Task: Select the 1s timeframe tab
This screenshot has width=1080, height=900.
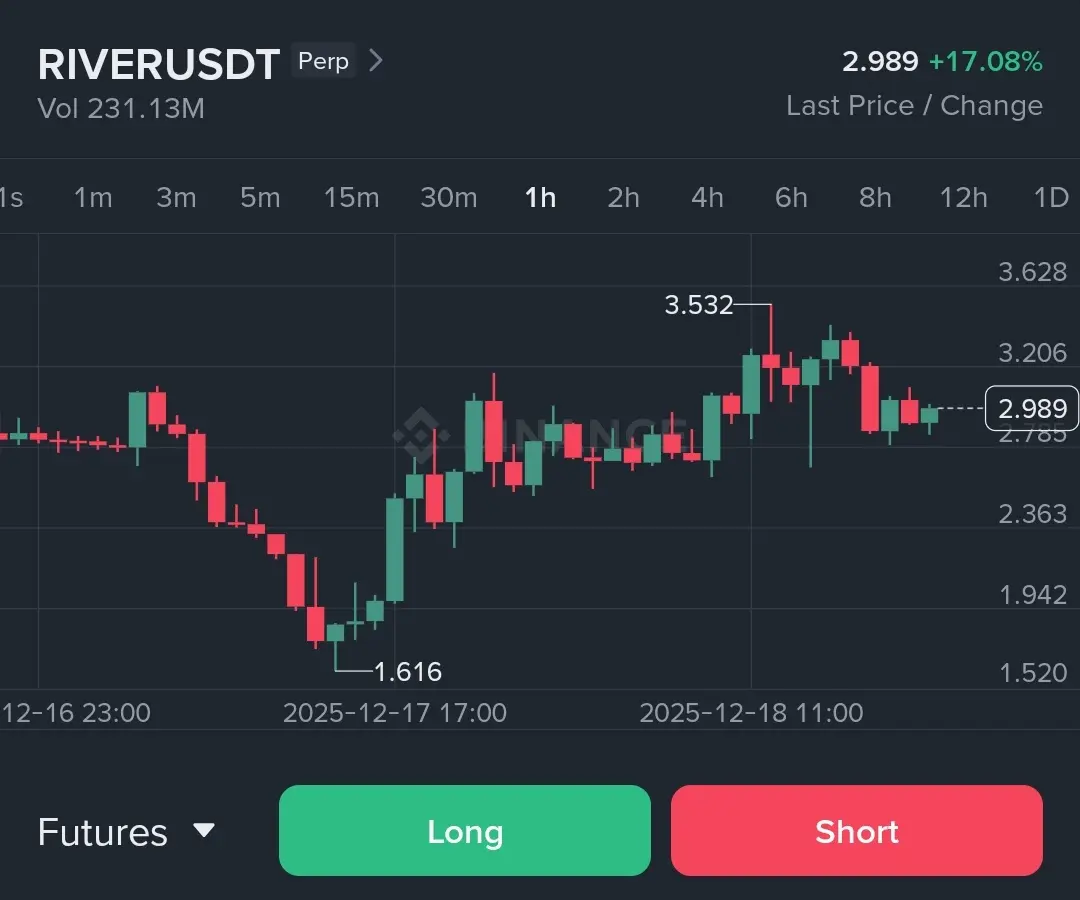Action: tap(12, 198)
